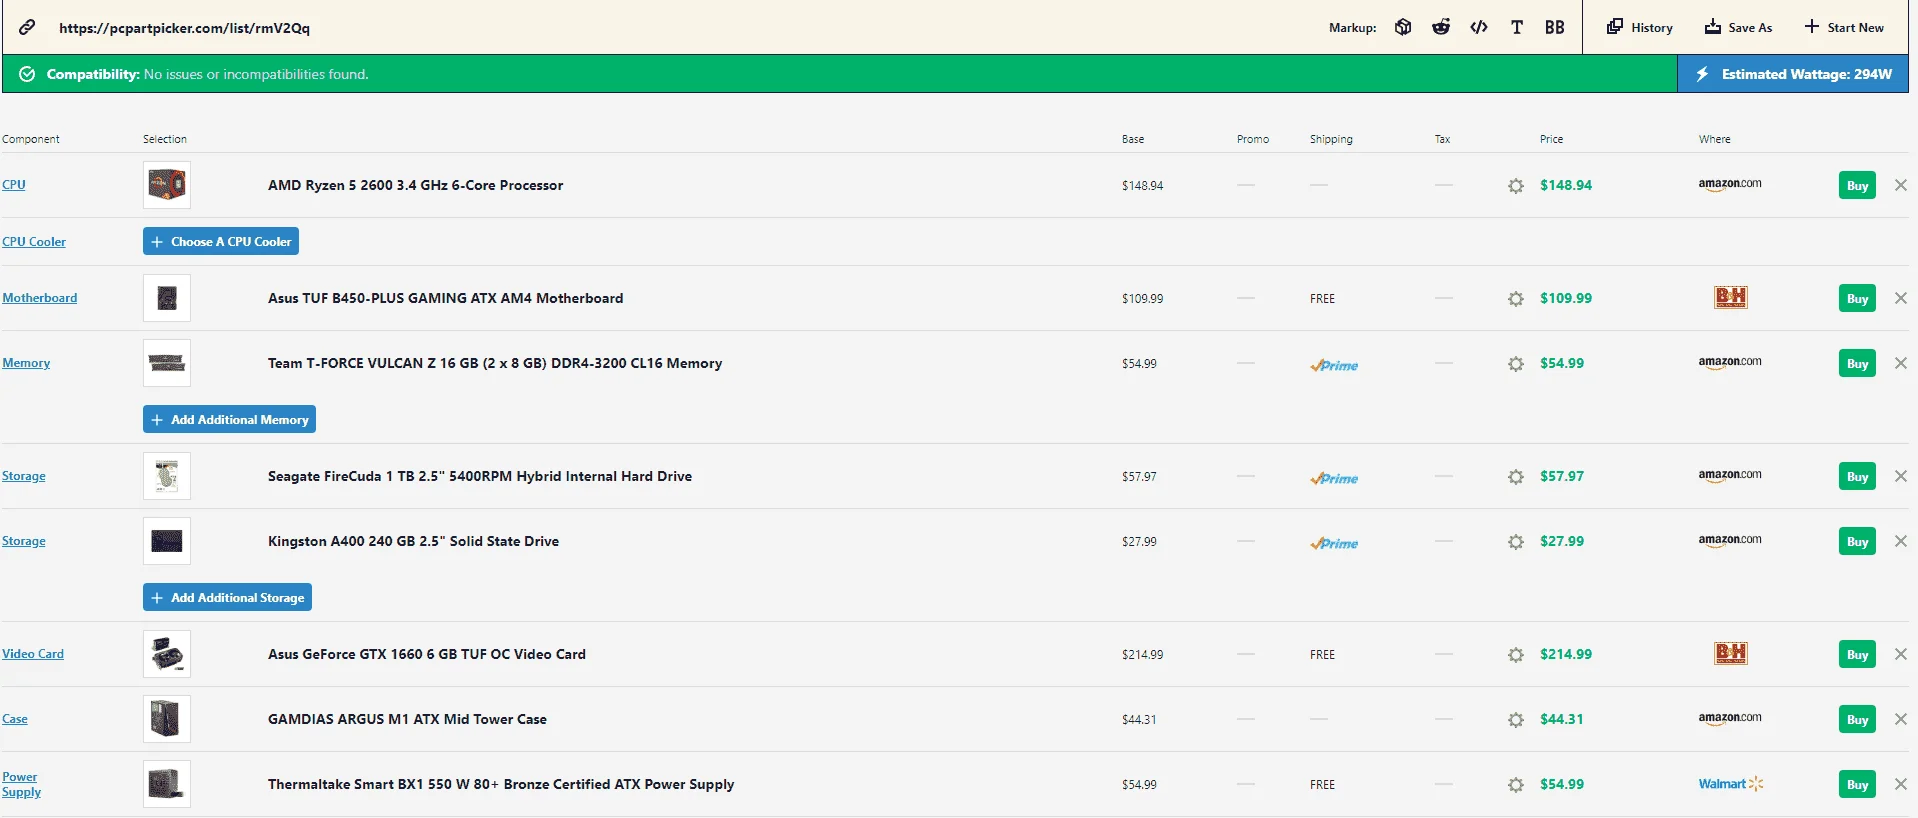Remove the Thermaltake Smart BX1 power supply
This screenshot has width=1918, height=818.
click(x=1901, y=784)
